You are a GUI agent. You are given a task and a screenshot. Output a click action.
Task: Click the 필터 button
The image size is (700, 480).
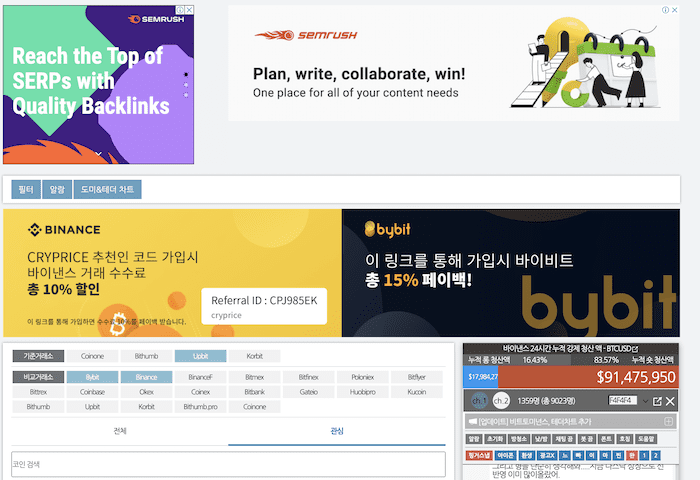pyautogui.click(x=26, y=189)
